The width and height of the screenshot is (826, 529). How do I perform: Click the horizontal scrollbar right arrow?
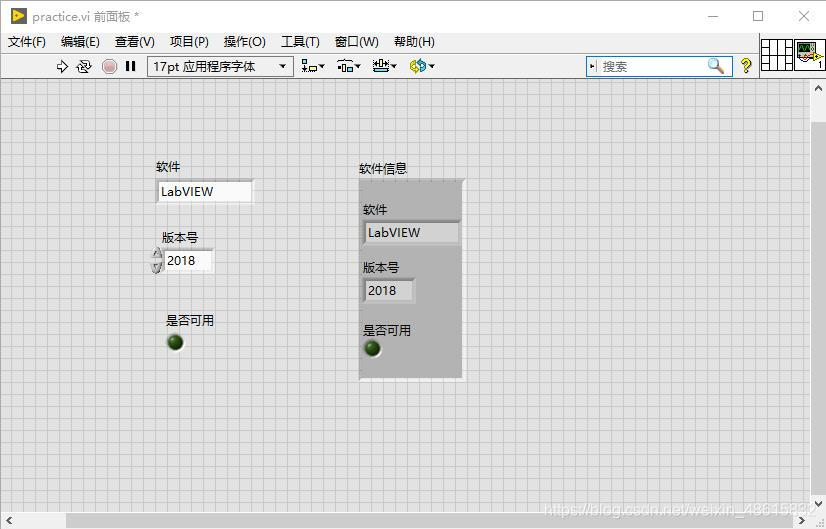click(802, 521)
